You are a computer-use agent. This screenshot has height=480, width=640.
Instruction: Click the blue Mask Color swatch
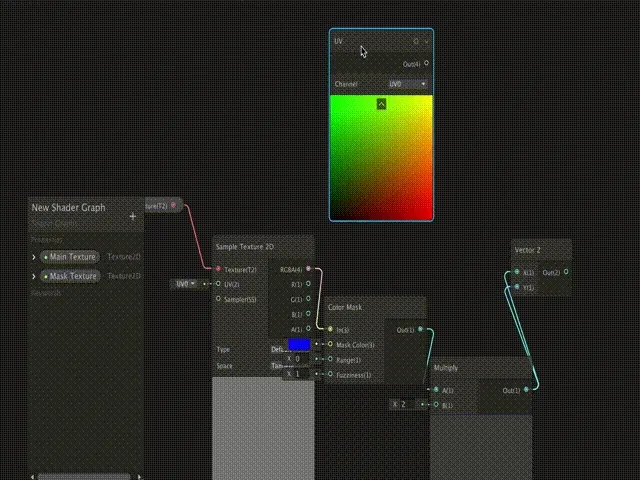(x=299, y=344)
